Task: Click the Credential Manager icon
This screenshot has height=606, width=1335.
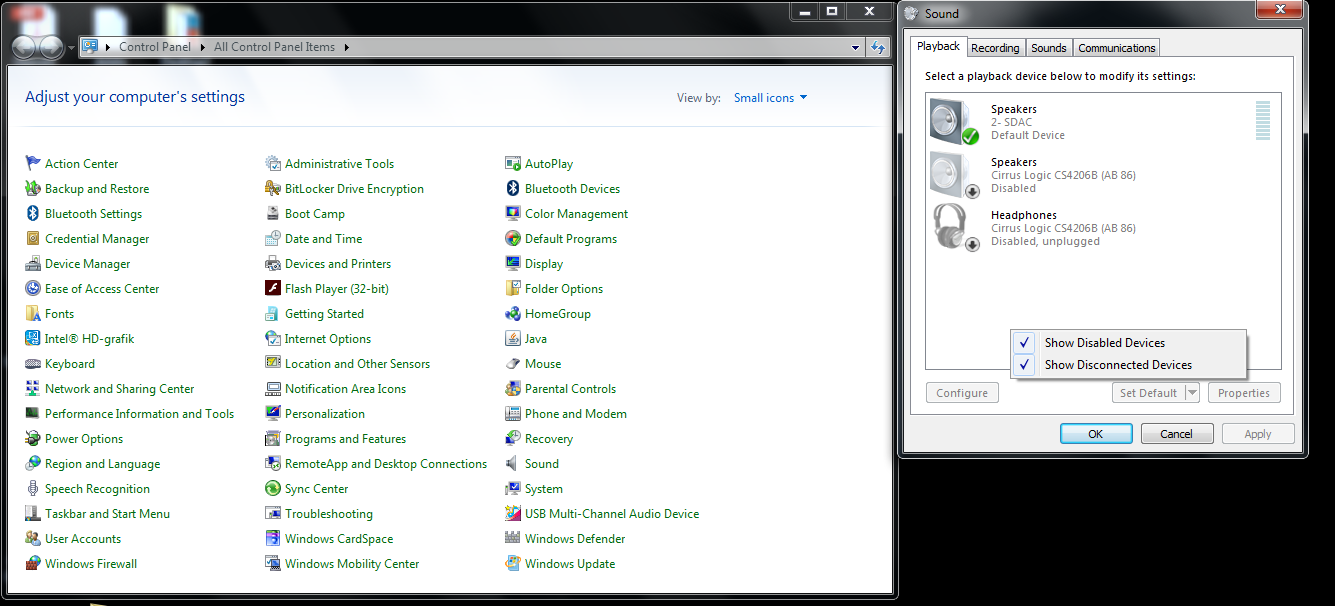Action: [33, 239]
